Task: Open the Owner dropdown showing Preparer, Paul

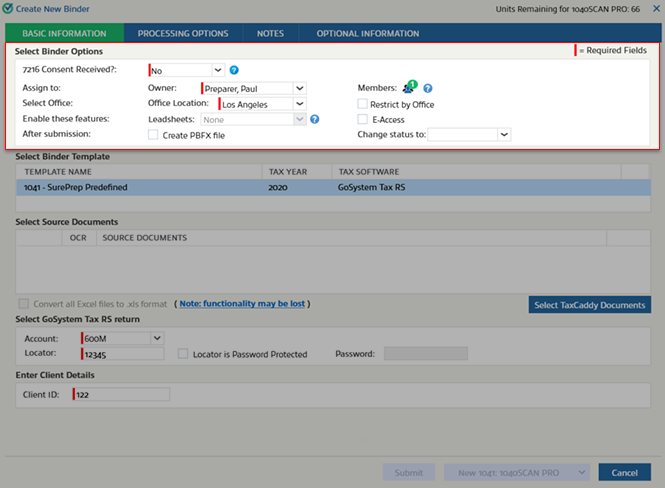Action: (299, 88)
